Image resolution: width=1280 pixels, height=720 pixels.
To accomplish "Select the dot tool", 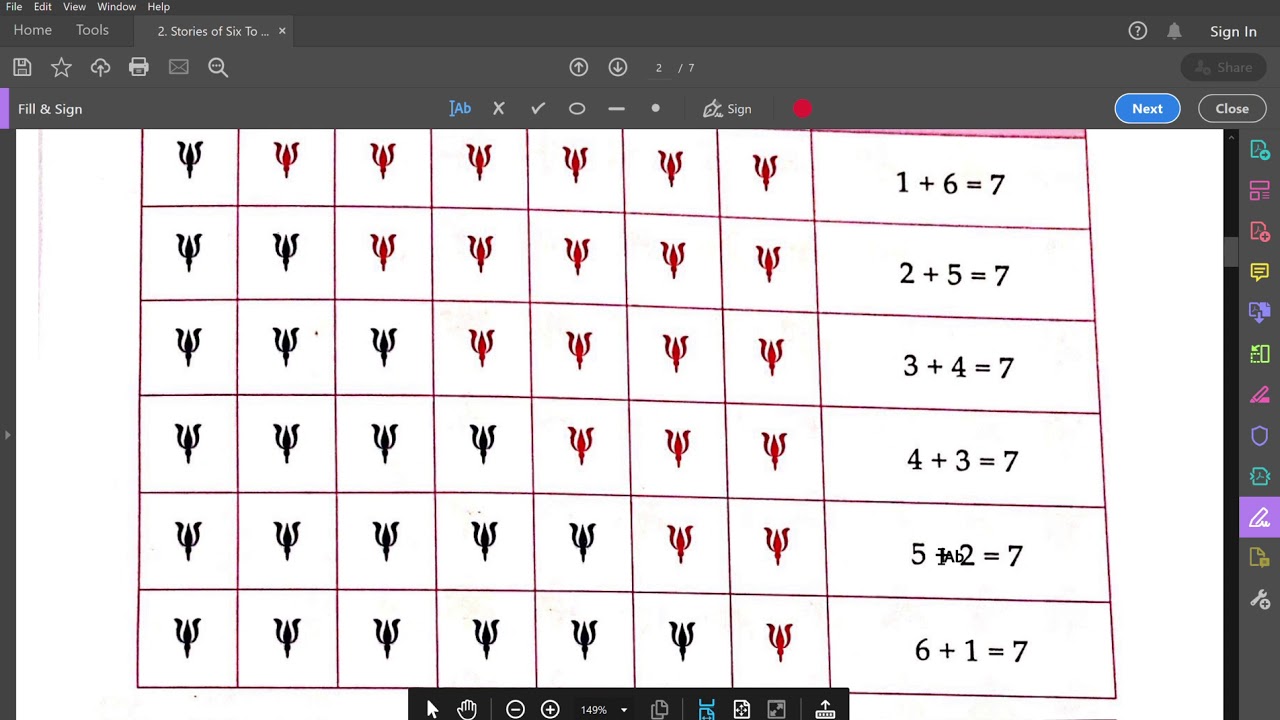I will pyautogui.click(x=655, y=108).
